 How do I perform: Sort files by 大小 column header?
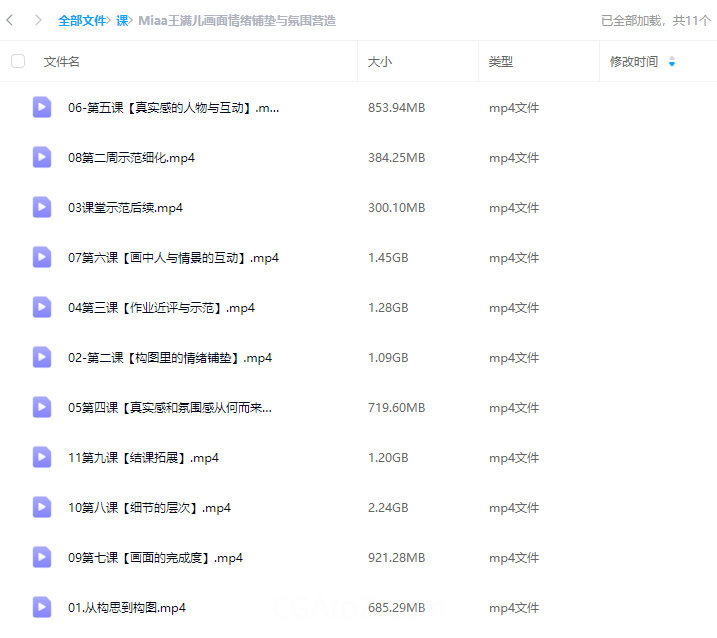pos(380,62)
